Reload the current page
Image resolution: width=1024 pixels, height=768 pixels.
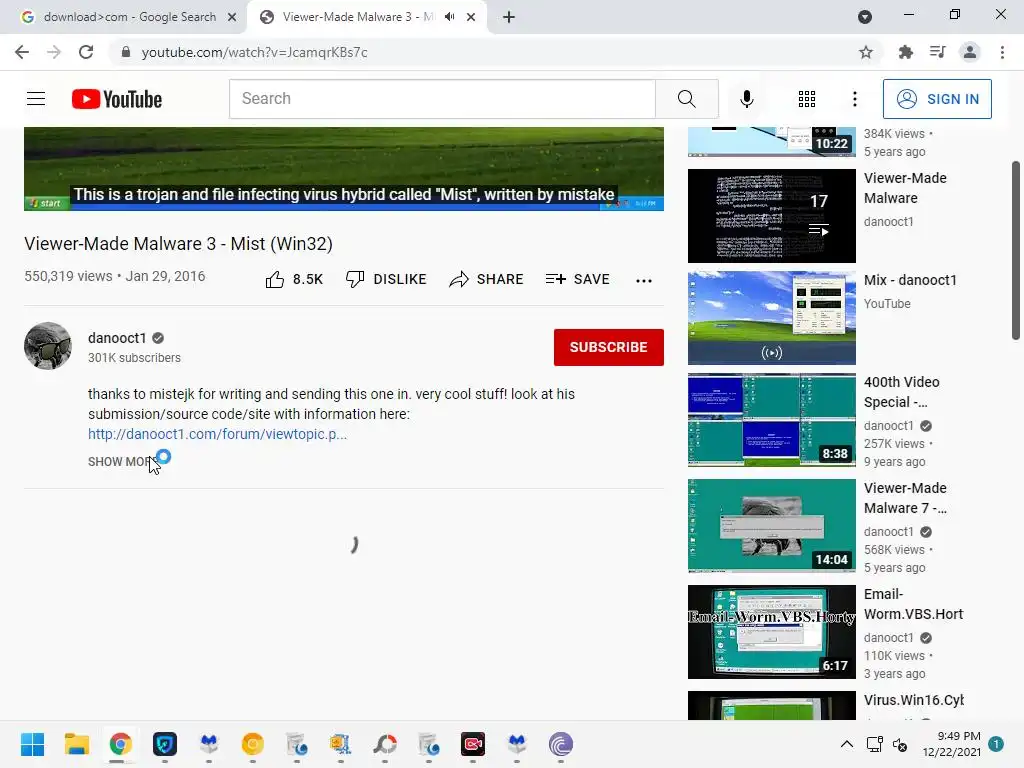pos(86,52)
